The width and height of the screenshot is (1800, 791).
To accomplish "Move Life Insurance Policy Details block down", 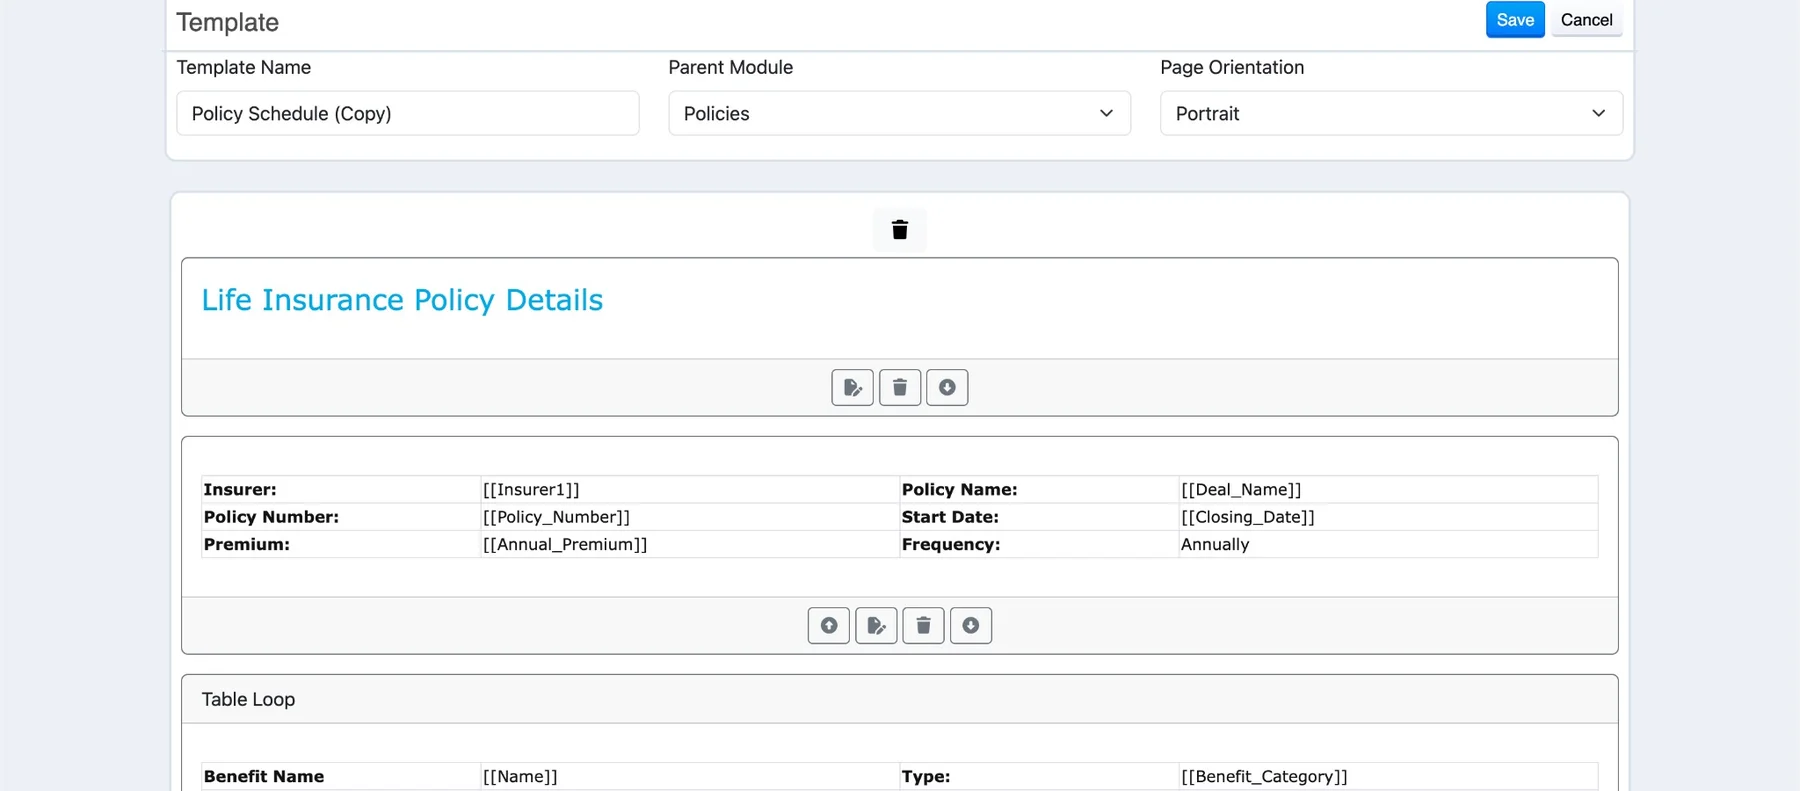I will tap(947, 387).
